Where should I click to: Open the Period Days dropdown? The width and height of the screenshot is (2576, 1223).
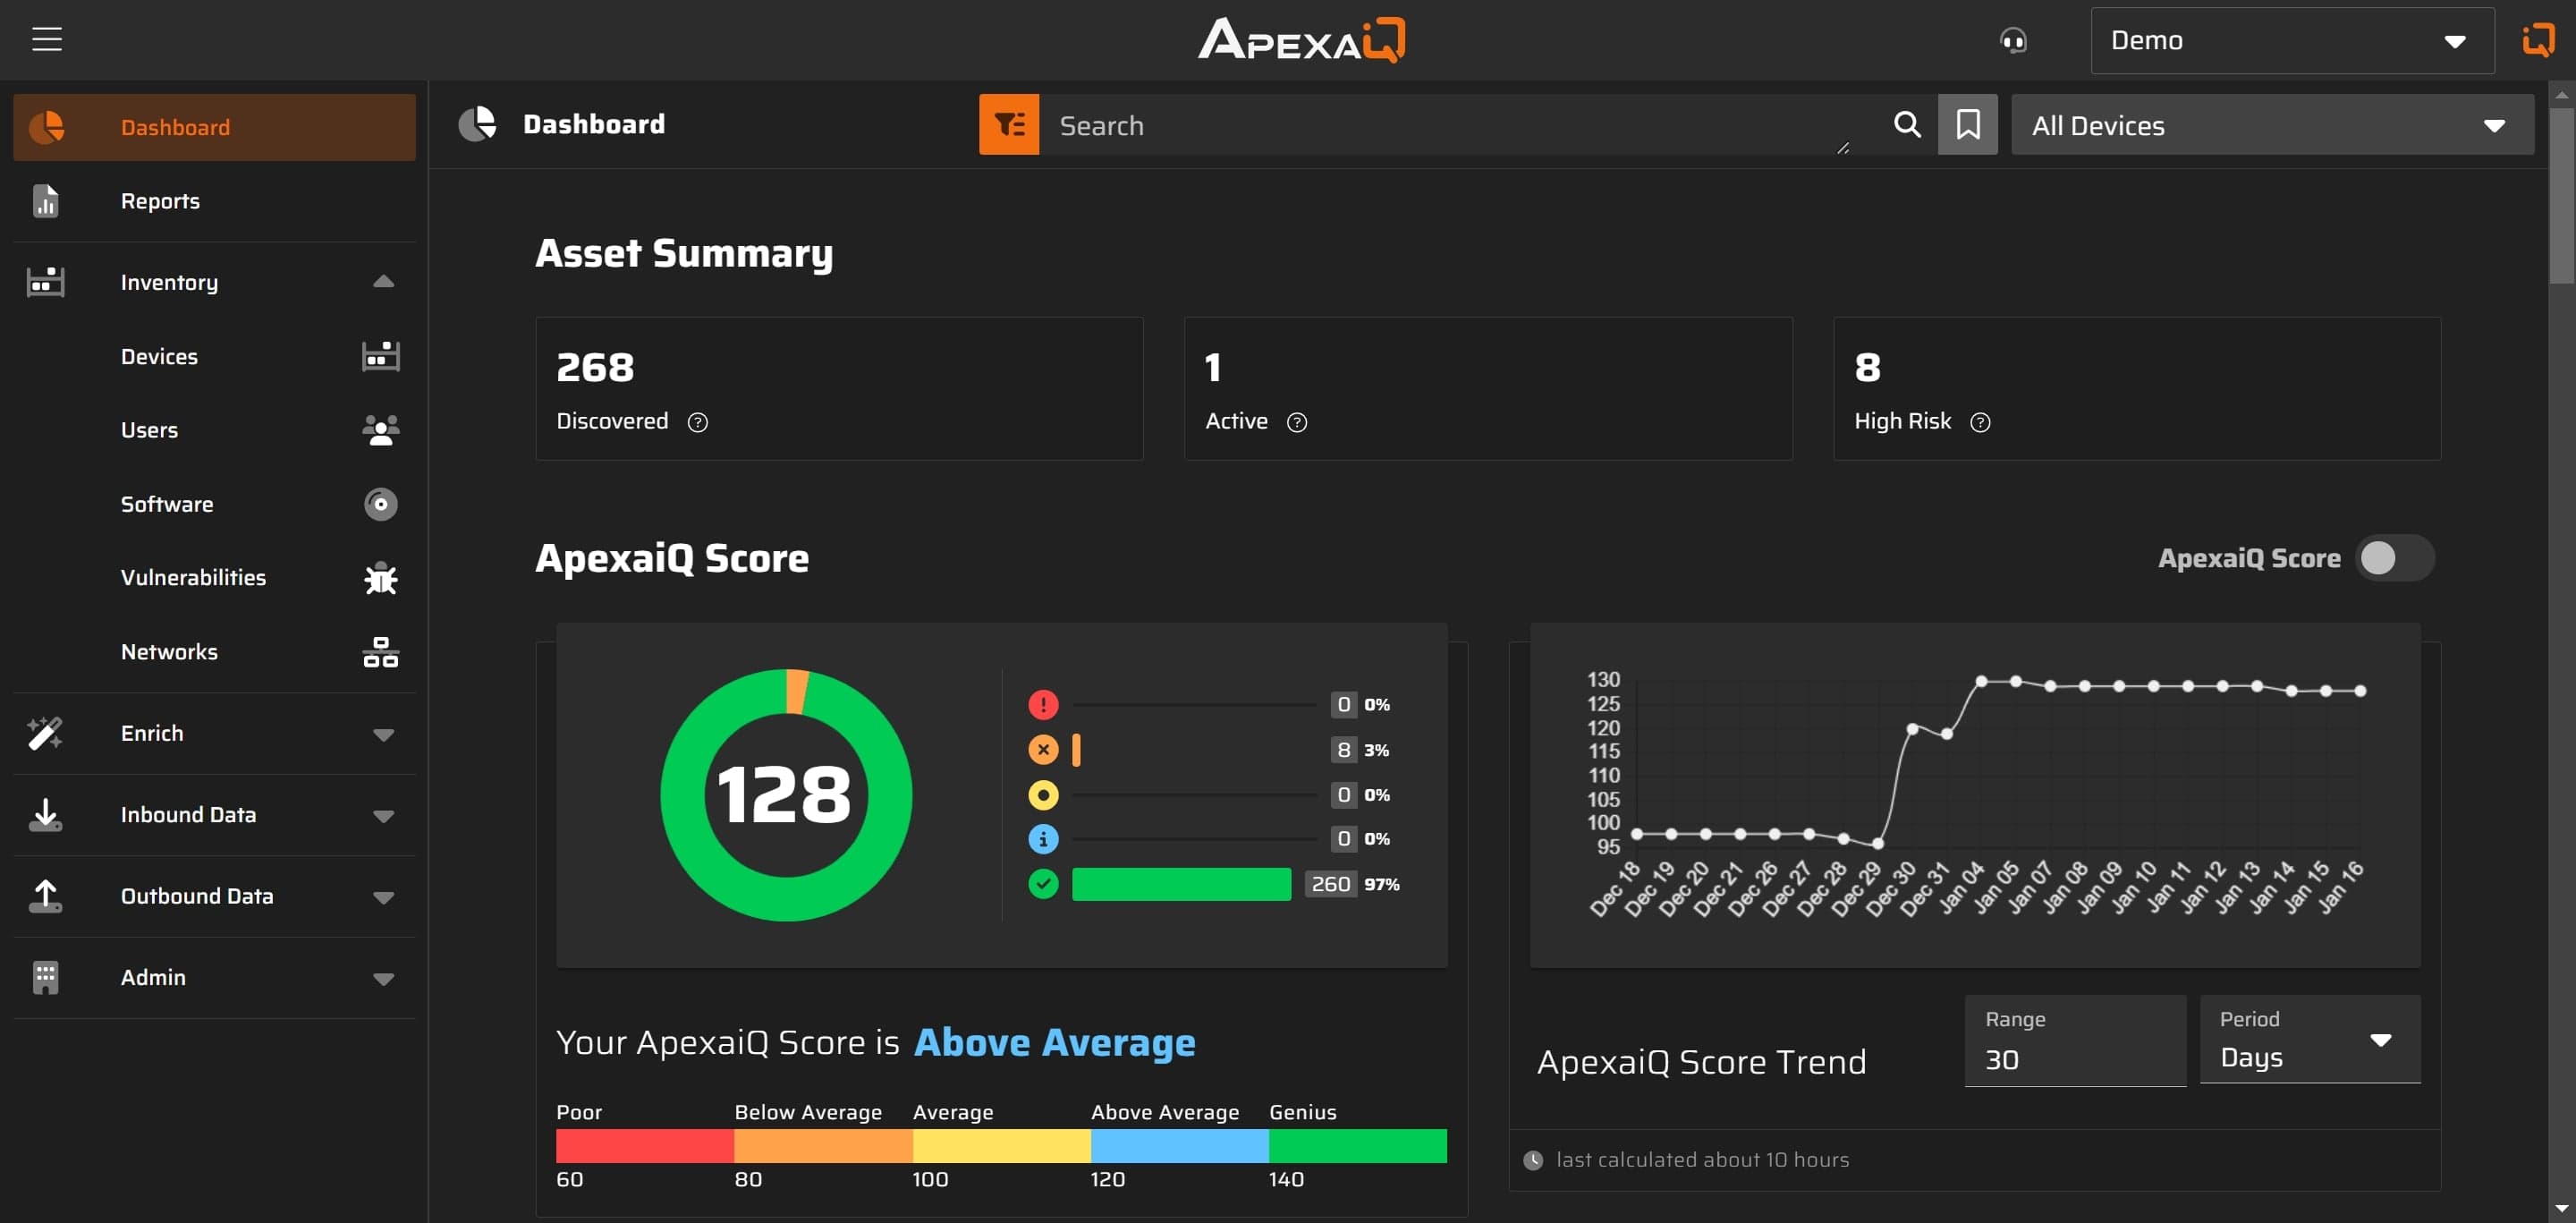(x=2310, y=1040)
